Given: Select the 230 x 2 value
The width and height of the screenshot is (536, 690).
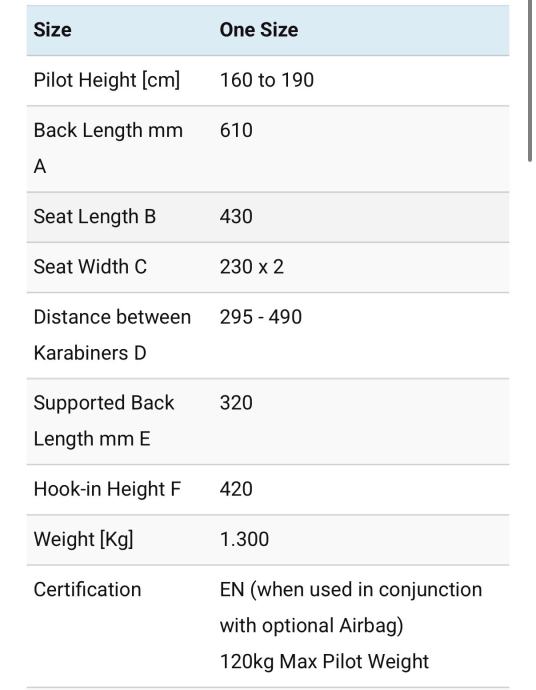Looking at the screenshot, I should click(252, 267).
